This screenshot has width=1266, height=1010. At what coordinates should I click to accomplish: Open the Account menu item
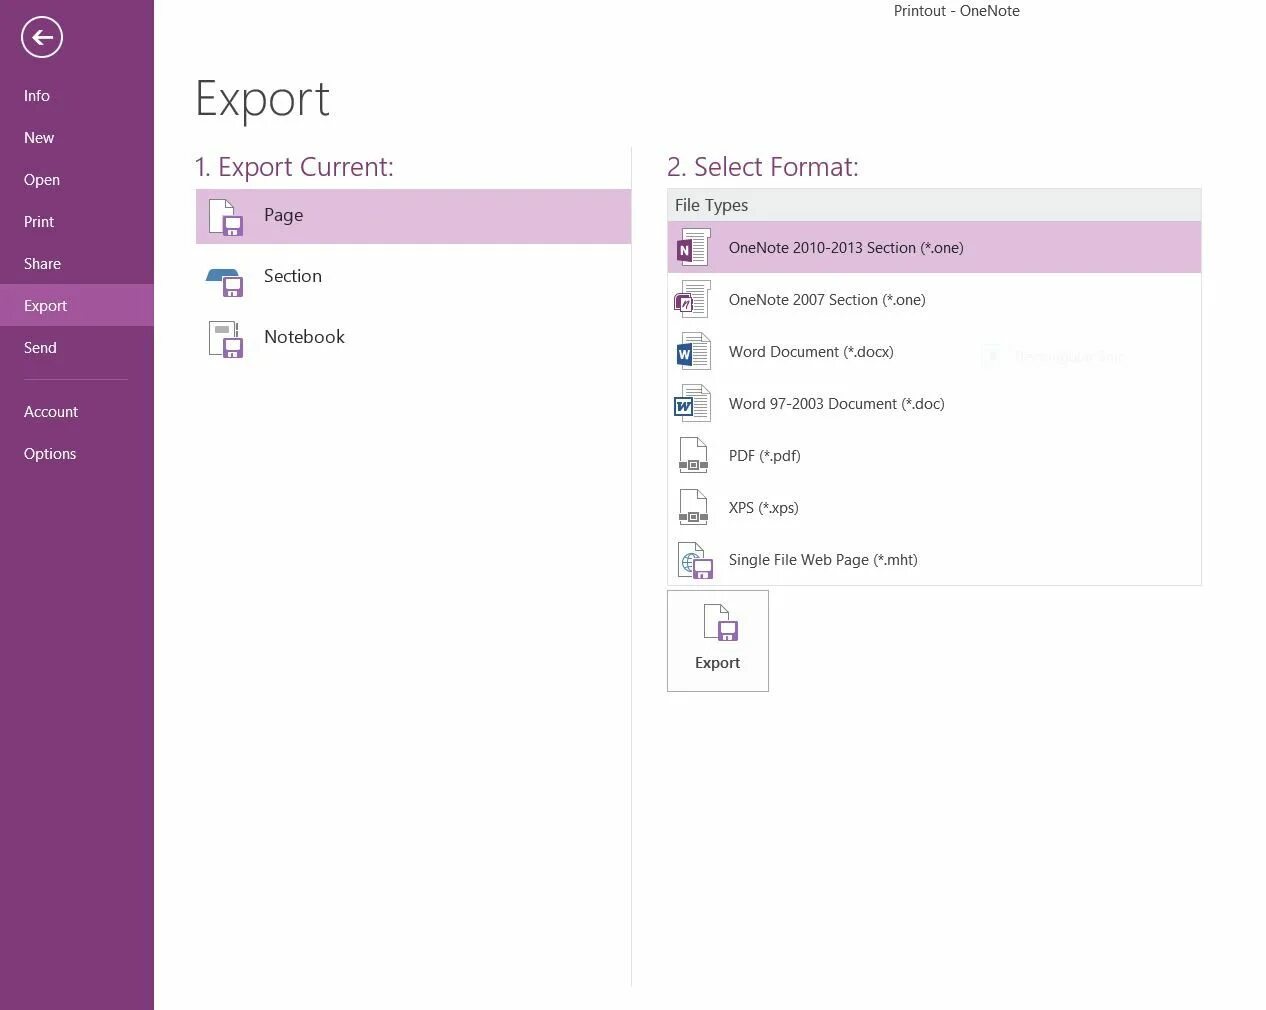77,412
